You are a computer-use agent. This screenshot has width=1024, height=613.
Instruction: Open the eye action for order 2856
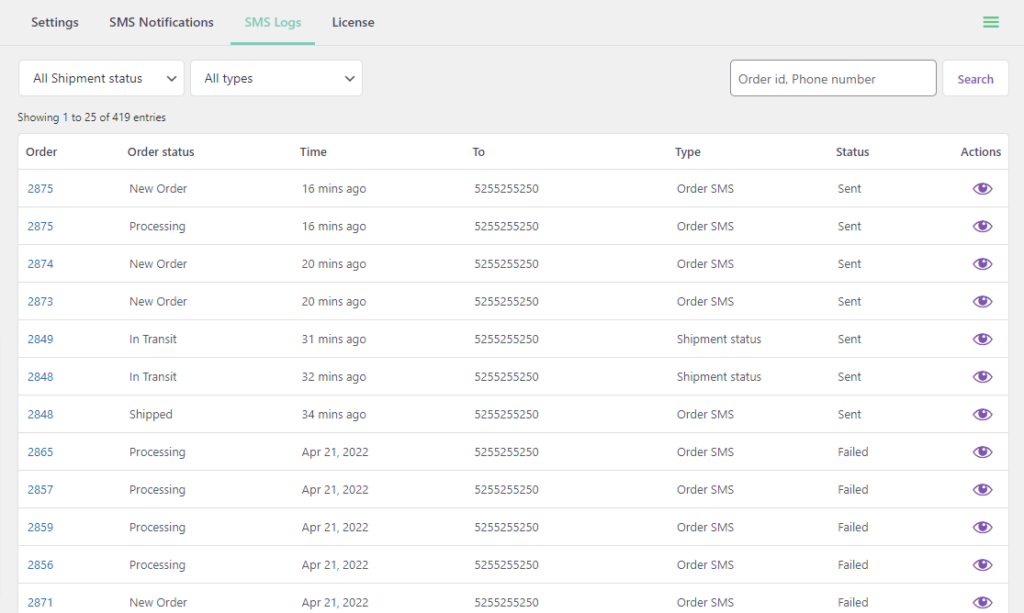coord(982,564)
